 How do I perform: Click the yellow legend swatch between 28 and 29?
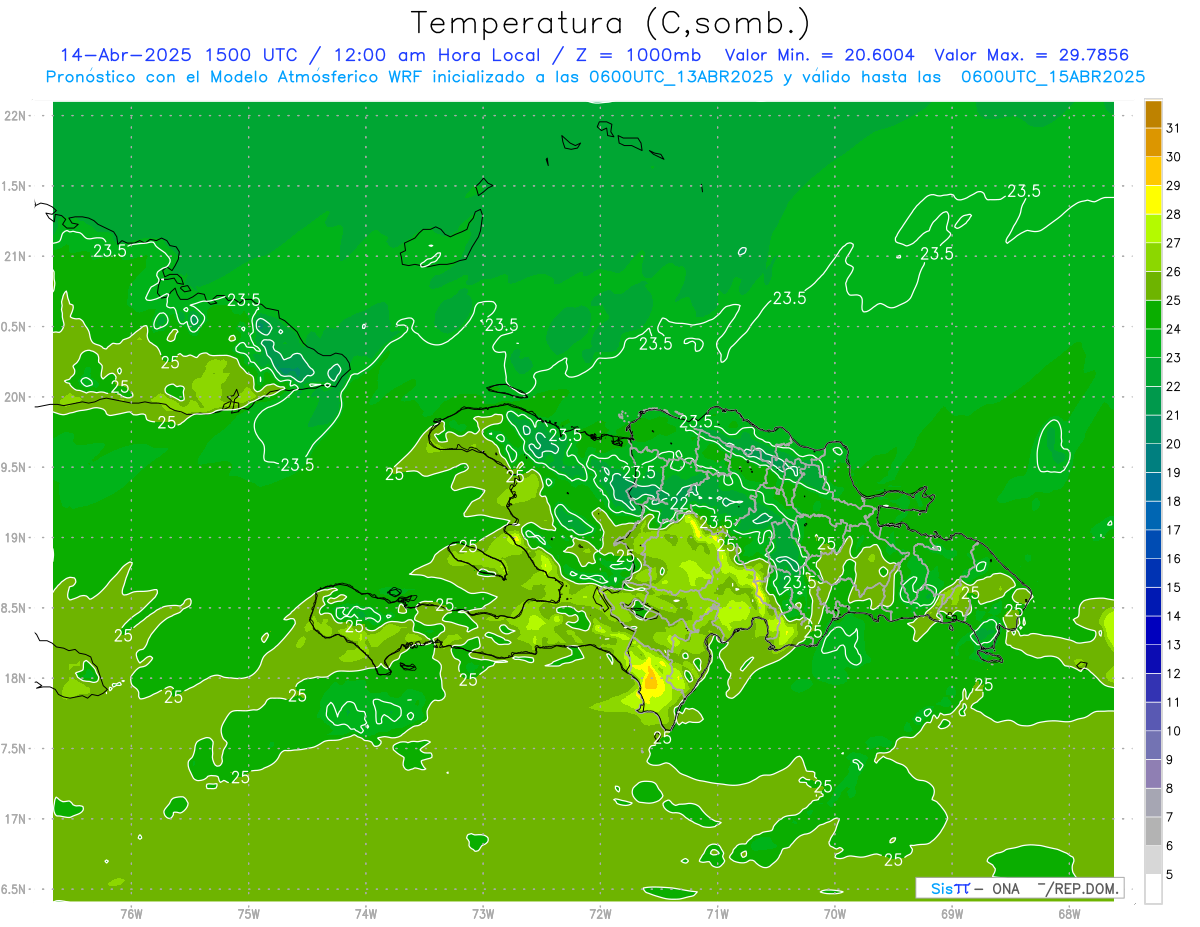[1153, 199]
